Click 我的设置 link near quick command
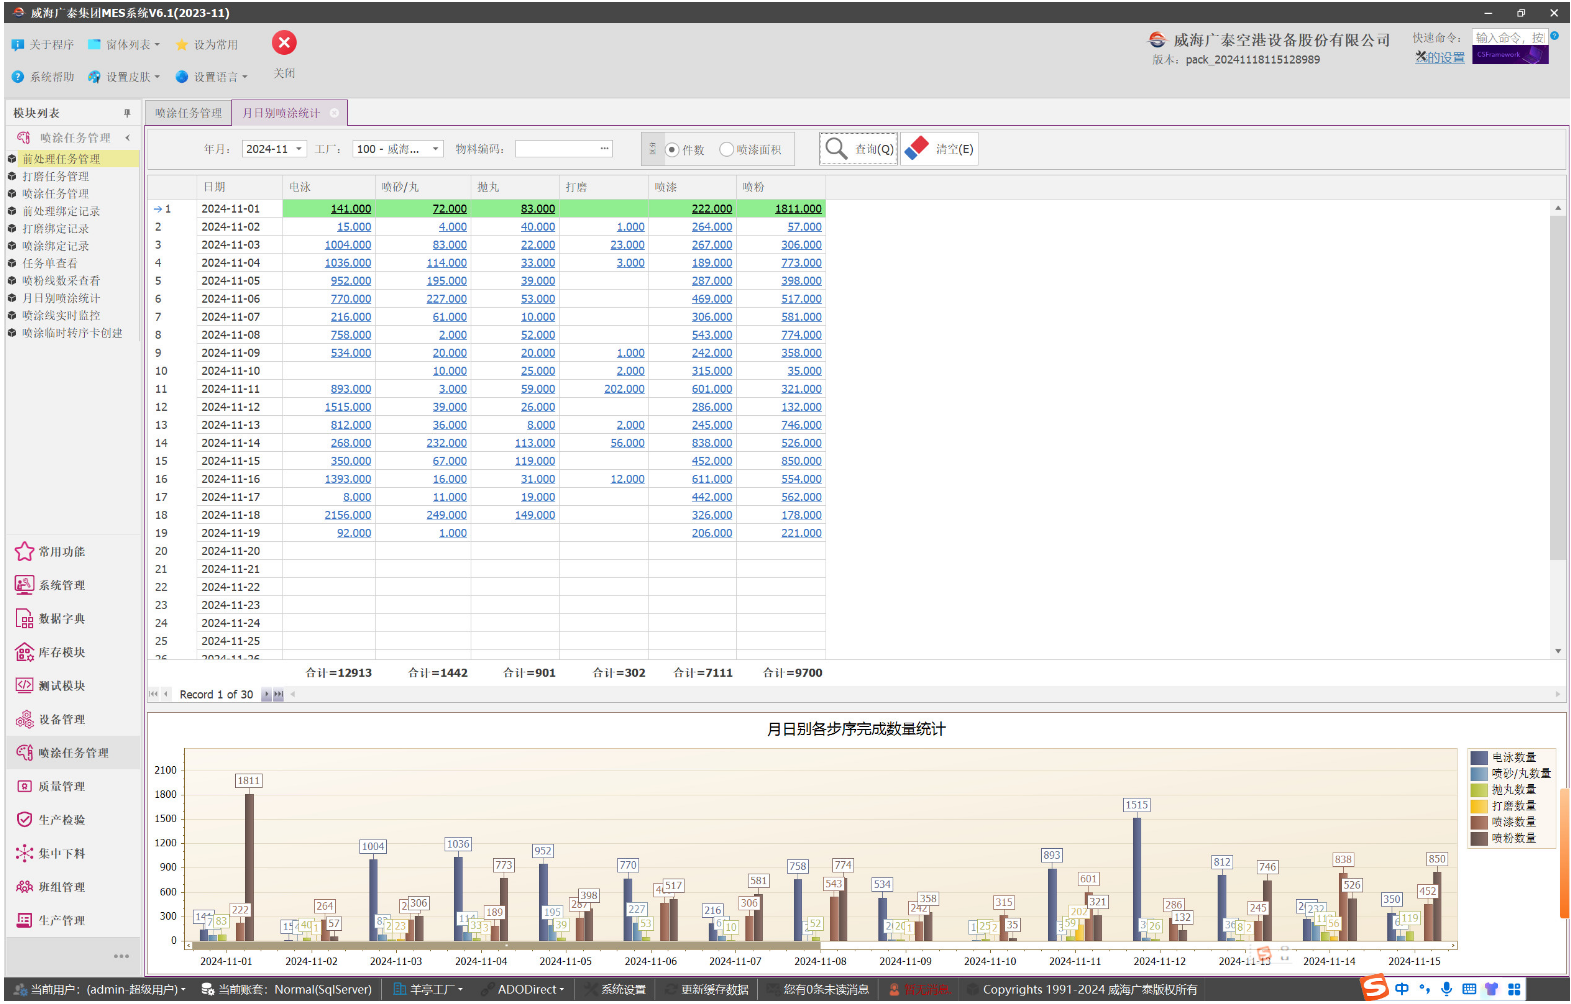 (x=1440, y=58)
